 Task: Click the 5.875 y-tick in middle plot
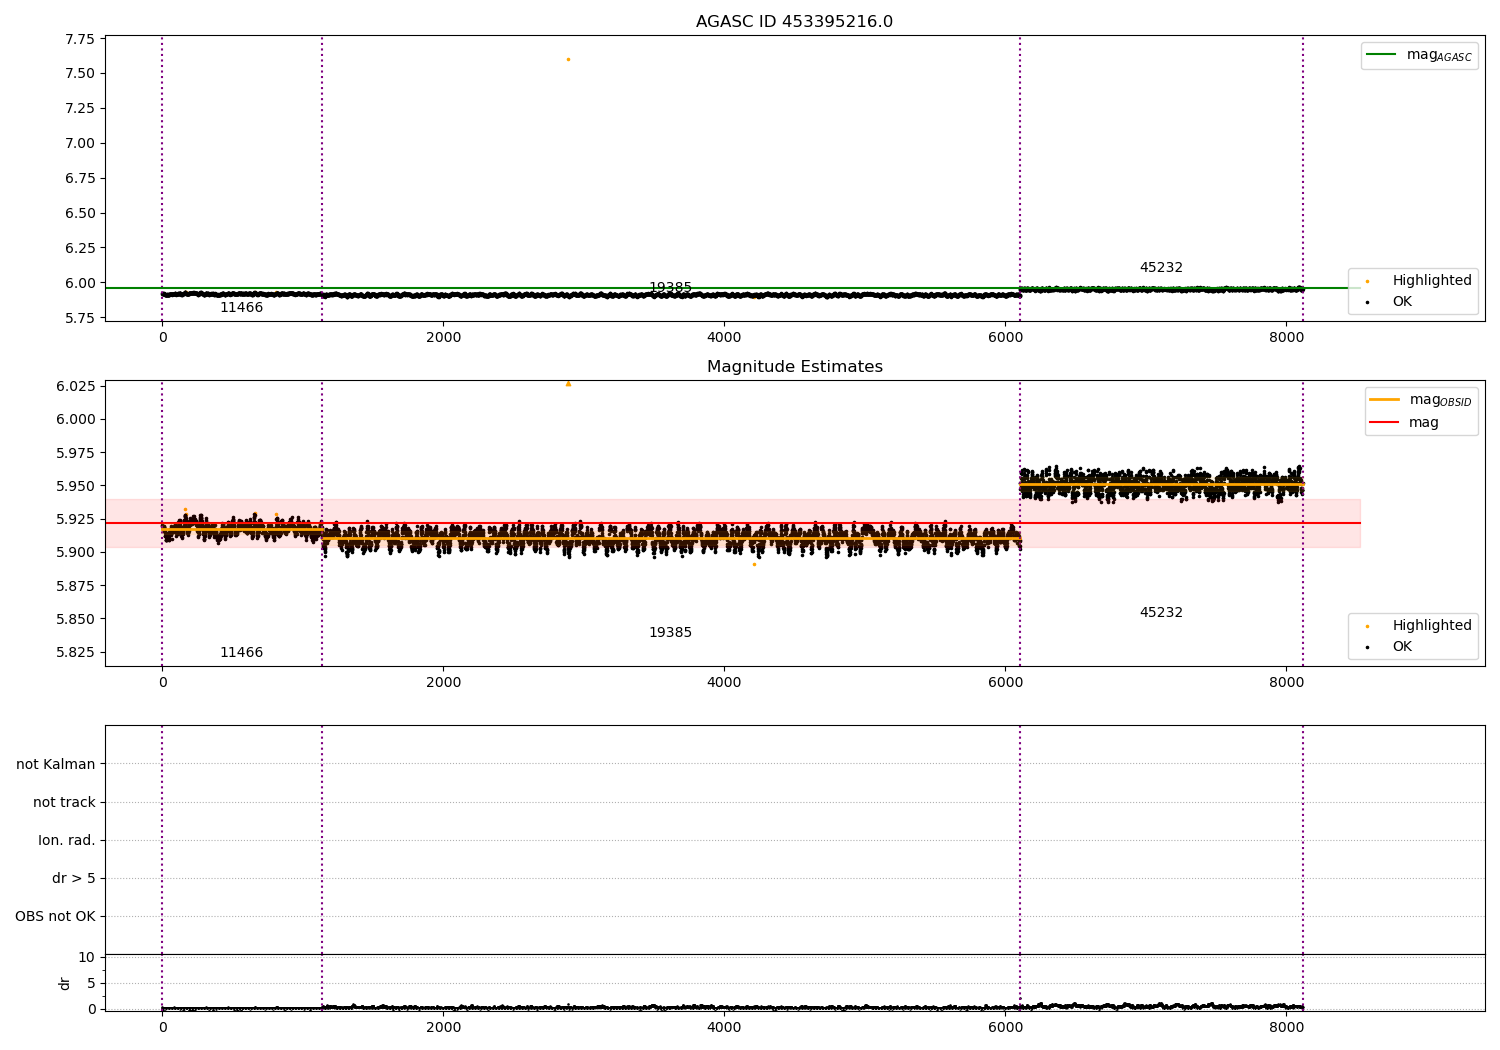tap(75, 587)
